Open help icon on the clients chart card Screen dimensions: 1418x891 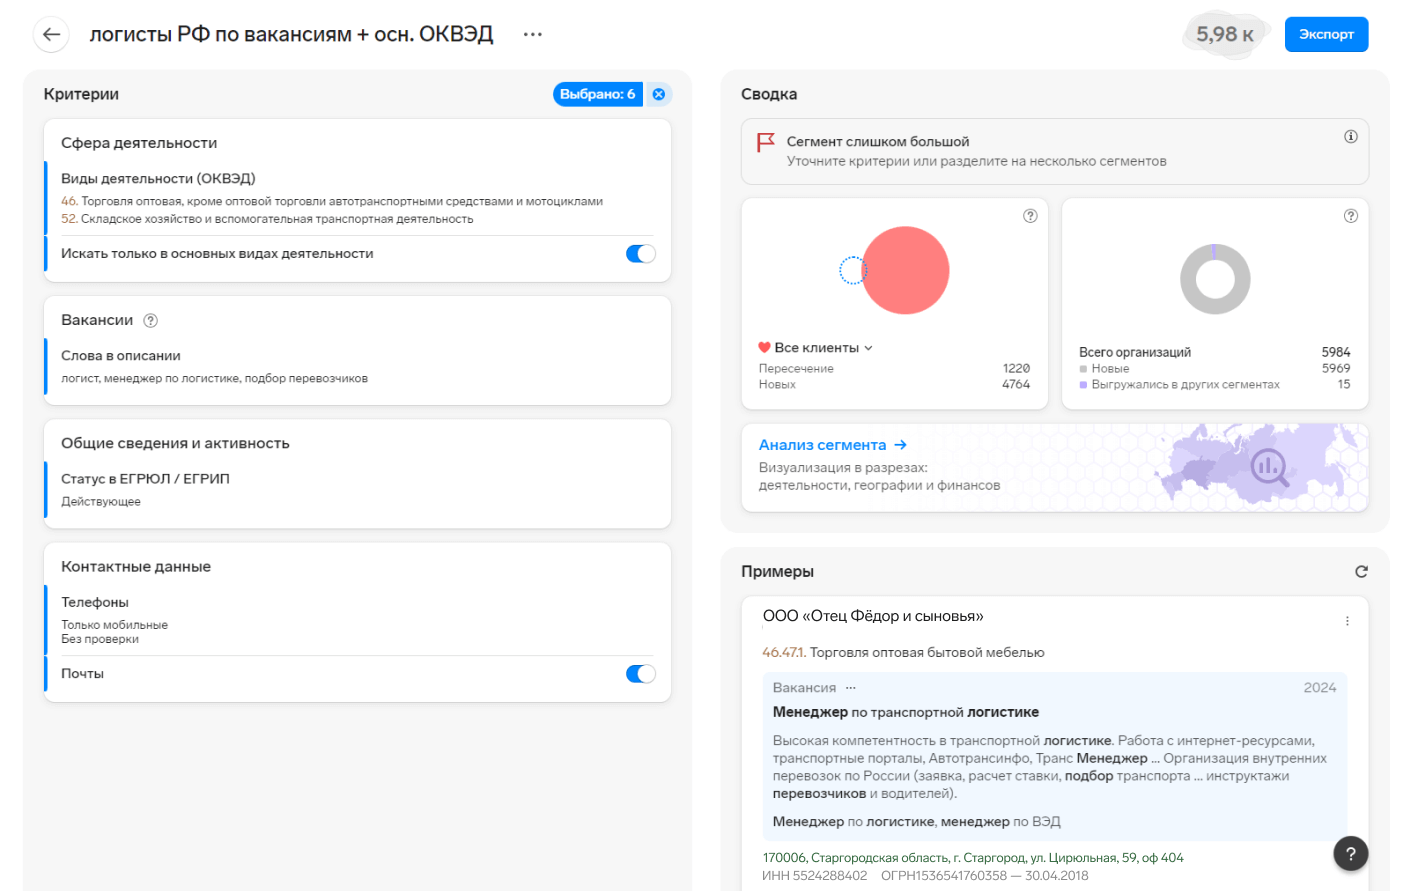pos(1030,216)
